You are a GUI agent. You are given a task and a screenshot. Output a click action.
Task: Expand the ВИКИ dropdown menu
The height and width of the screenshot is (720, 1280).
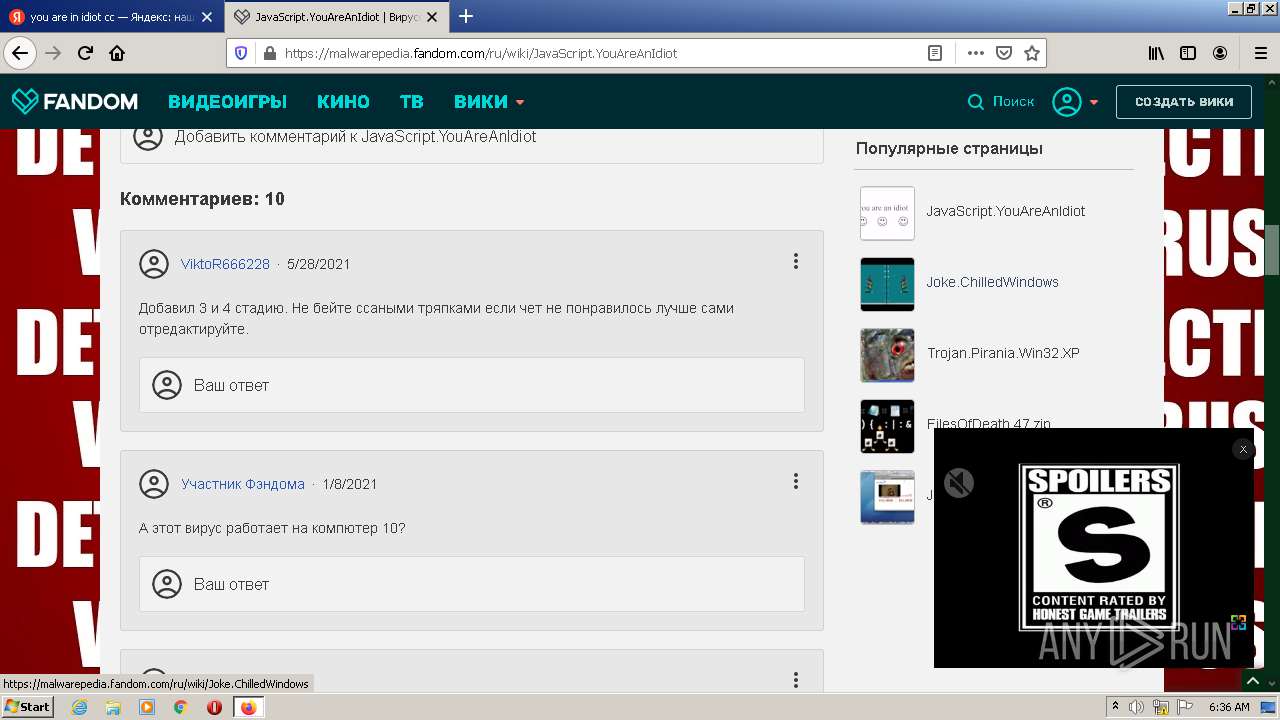tap(489, 102)
